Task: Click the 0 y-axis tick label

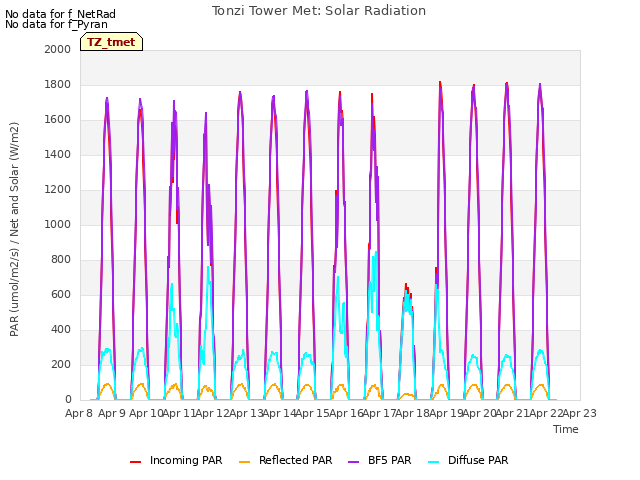Action: tap(68, 400)
